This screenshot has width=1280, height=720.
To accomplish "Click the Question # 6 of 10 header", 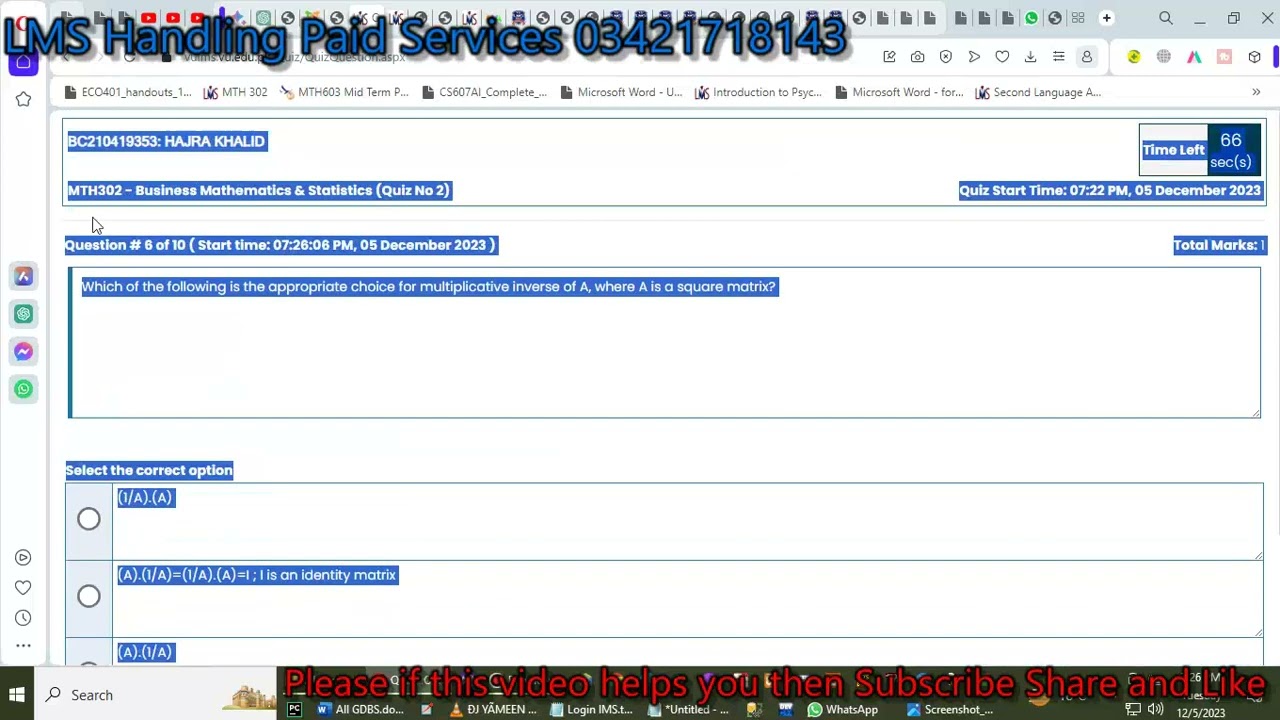I will [x=281, y=245].
